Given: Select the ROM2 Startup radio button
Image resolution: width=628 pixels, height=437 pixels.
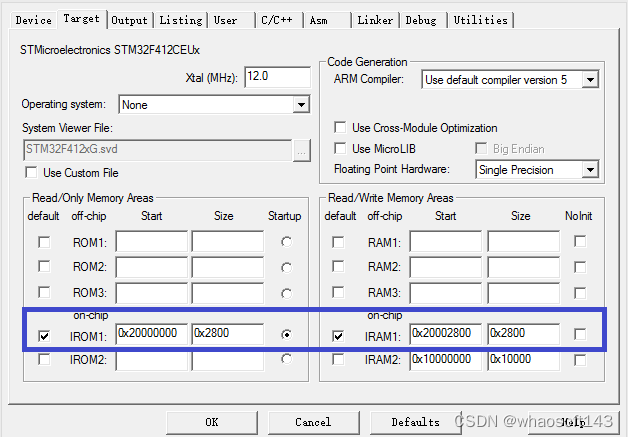Looking at the screenshot, I should (286, 268).
